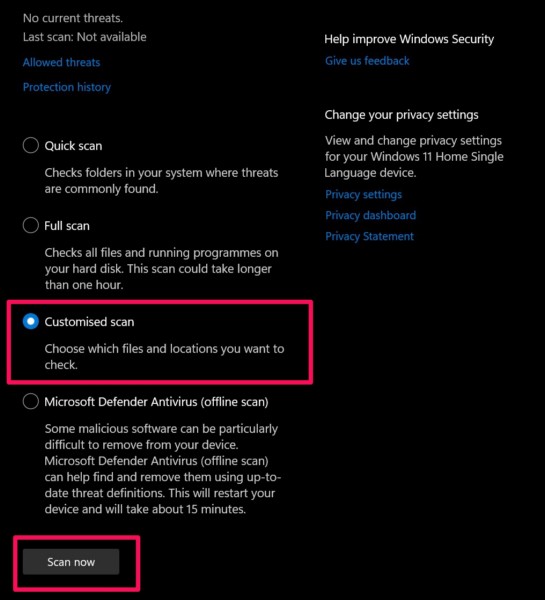Screen dimensions: 545x600
Task: Open the Privacy settings link
Action: (363, 194)
